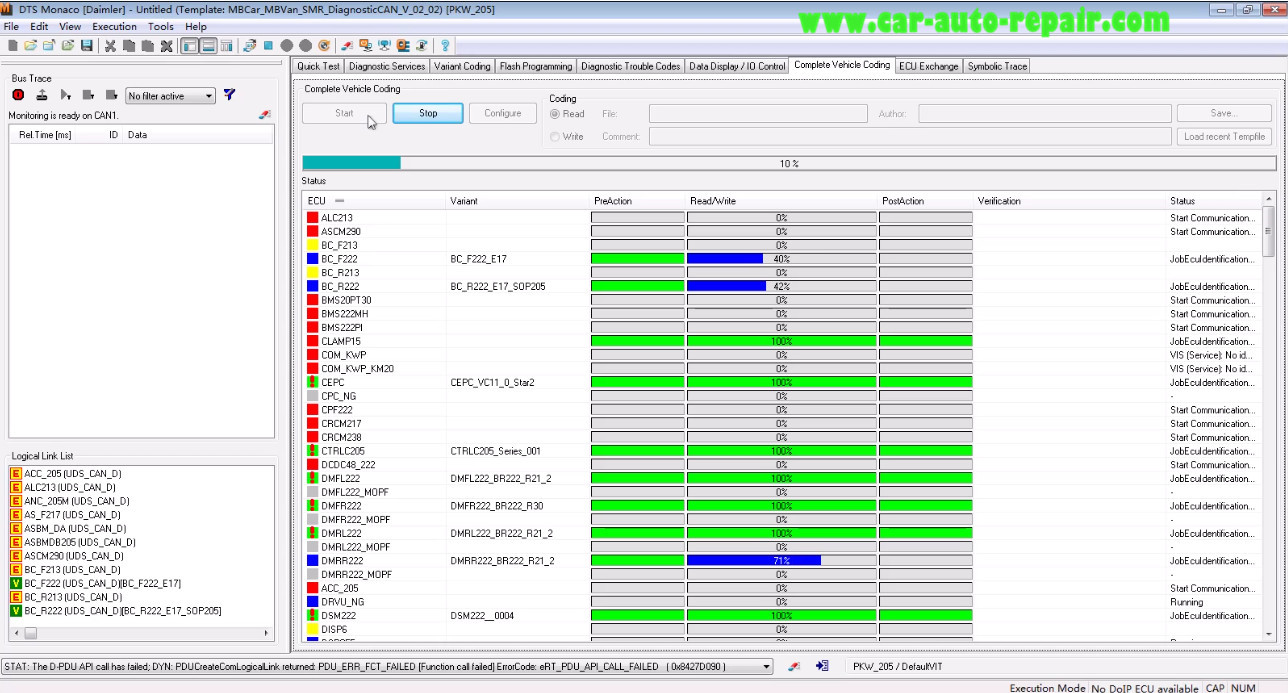Open the second Bus Trace square dropdown button
Screen dimensions: 1288x693
tap(111, 95)
